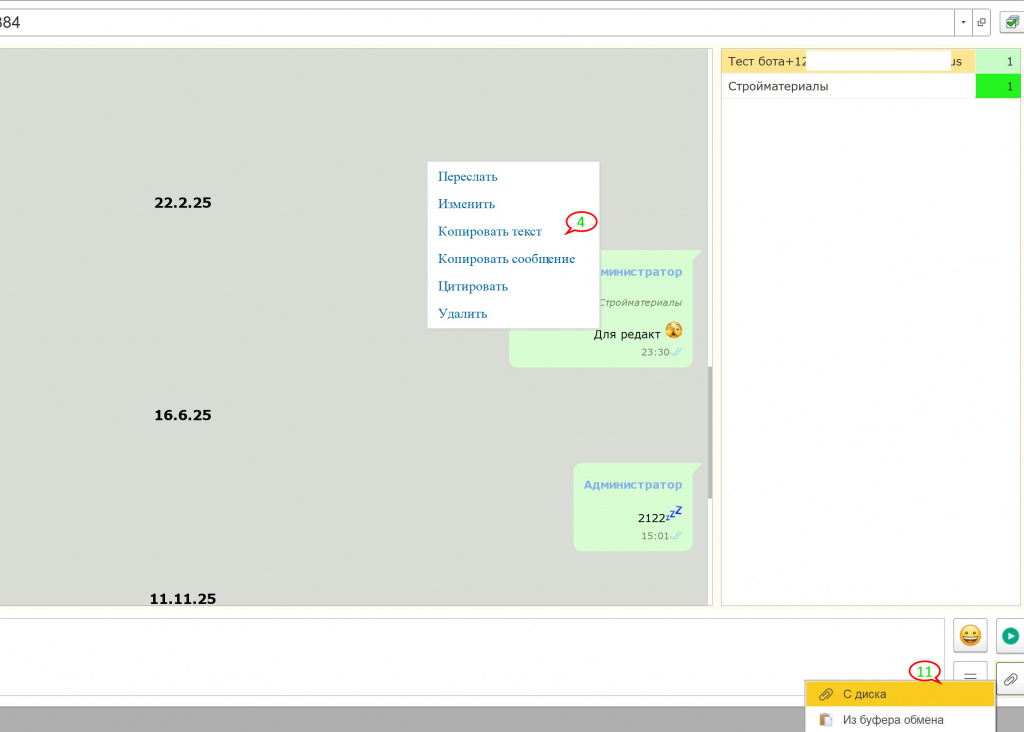The width and height of the screenshot is (1024, 732).
Task: Click the '2122' message text
Action: pyautogui.click(x=651, y=518)
